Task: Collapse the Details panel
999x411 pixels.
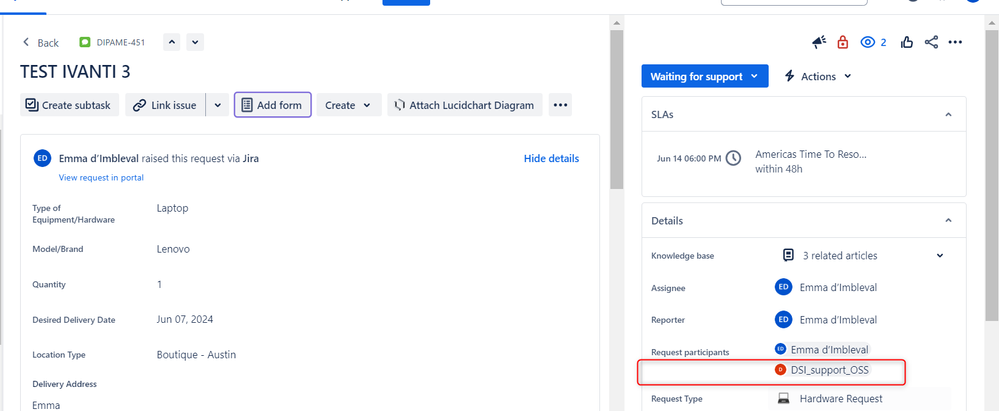Action: 948,220
